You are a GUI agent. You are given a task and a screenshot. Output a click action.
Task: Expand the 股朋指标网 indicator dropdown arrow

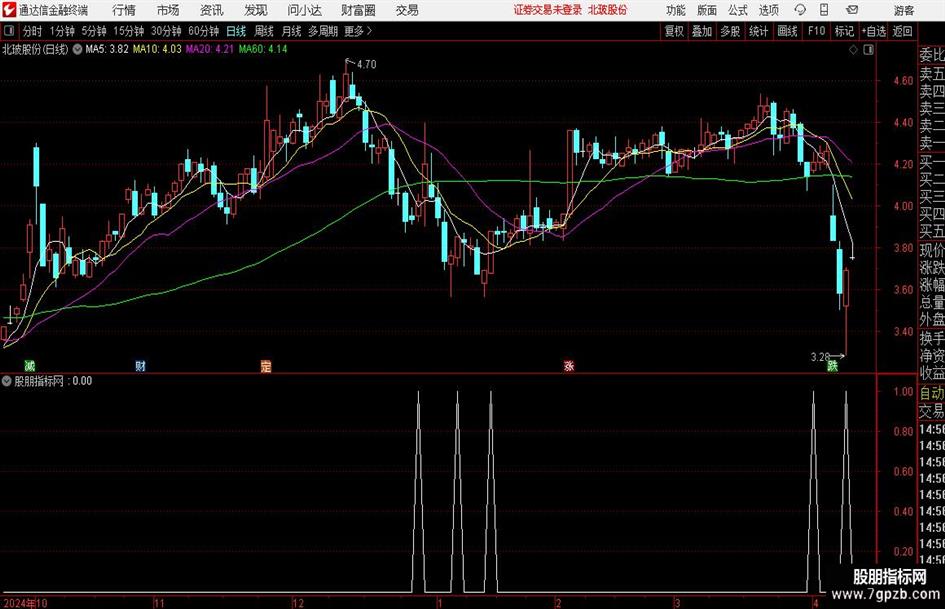[x=7, y=381]
